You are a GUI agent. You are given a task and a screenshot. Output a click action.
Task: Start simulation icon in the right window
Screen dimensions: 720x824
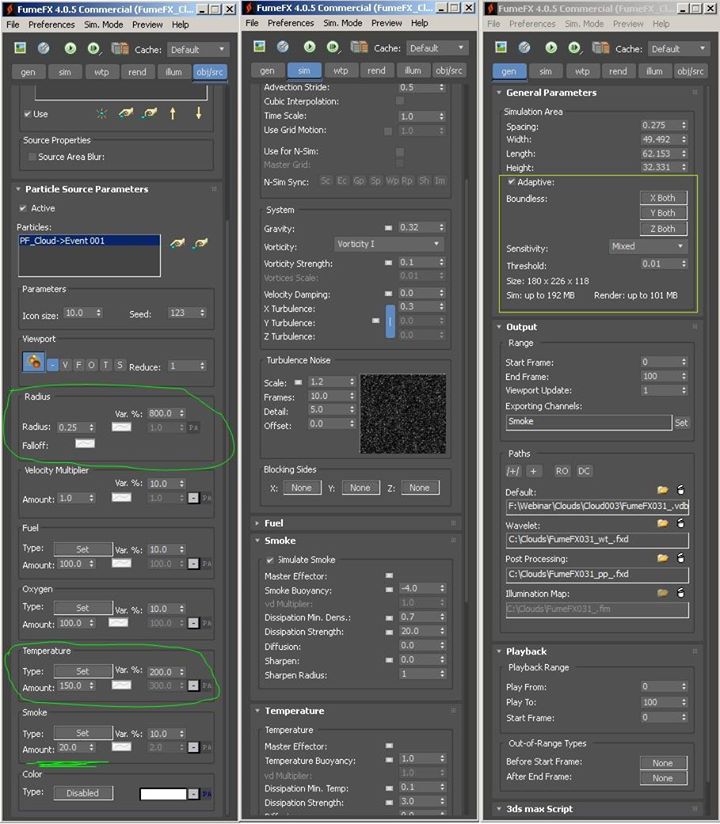coord(551,48)
